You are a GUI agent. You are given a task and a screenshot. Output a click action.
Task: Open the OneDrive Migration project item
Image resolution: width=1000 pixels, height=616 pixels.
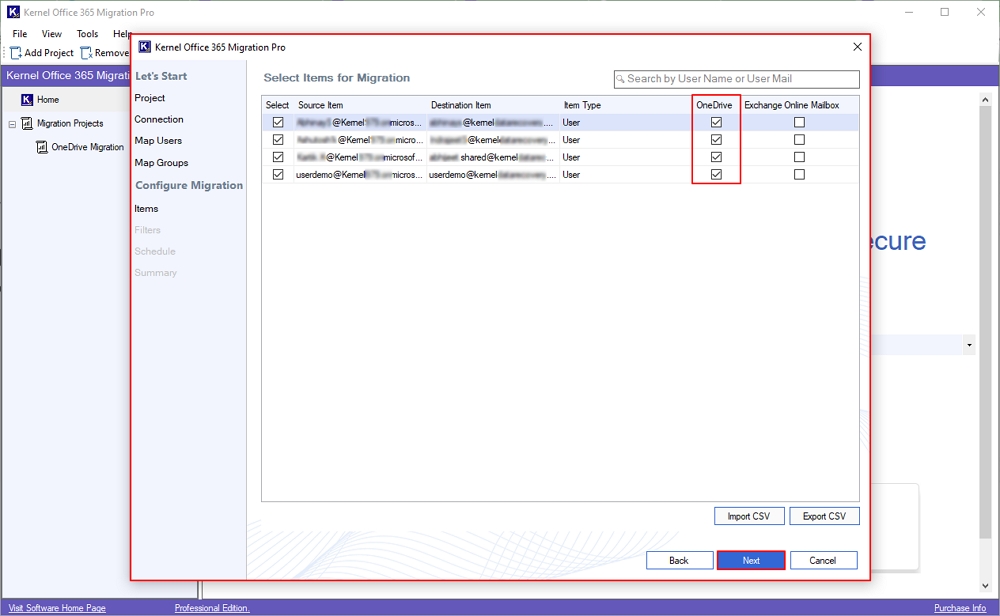86,147
